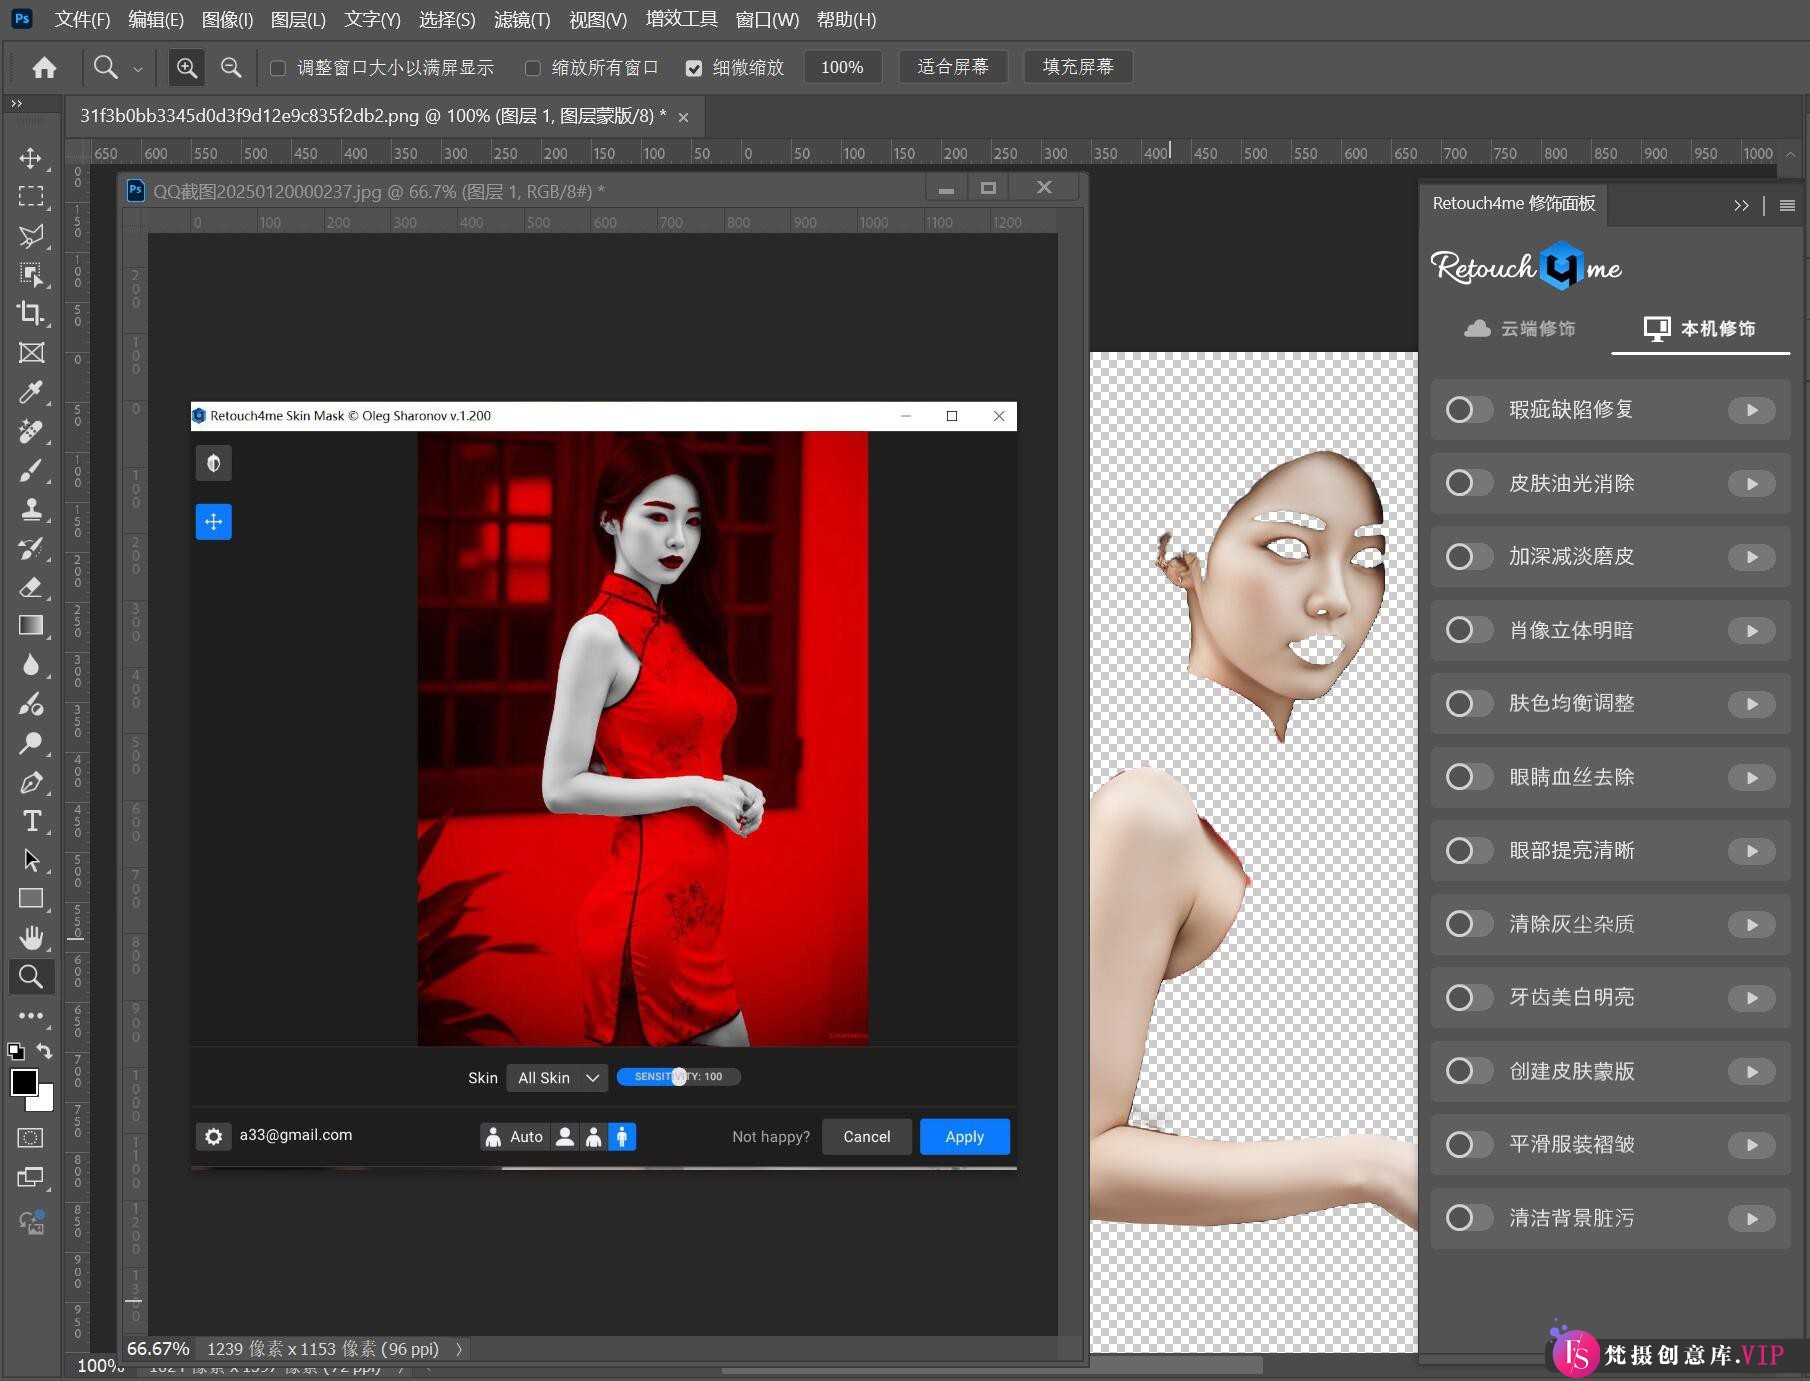This screenshot has width=1810, height=1381.
Task: Enable 调整窗口大小以满屏显示 option
Action: point(278,67)
